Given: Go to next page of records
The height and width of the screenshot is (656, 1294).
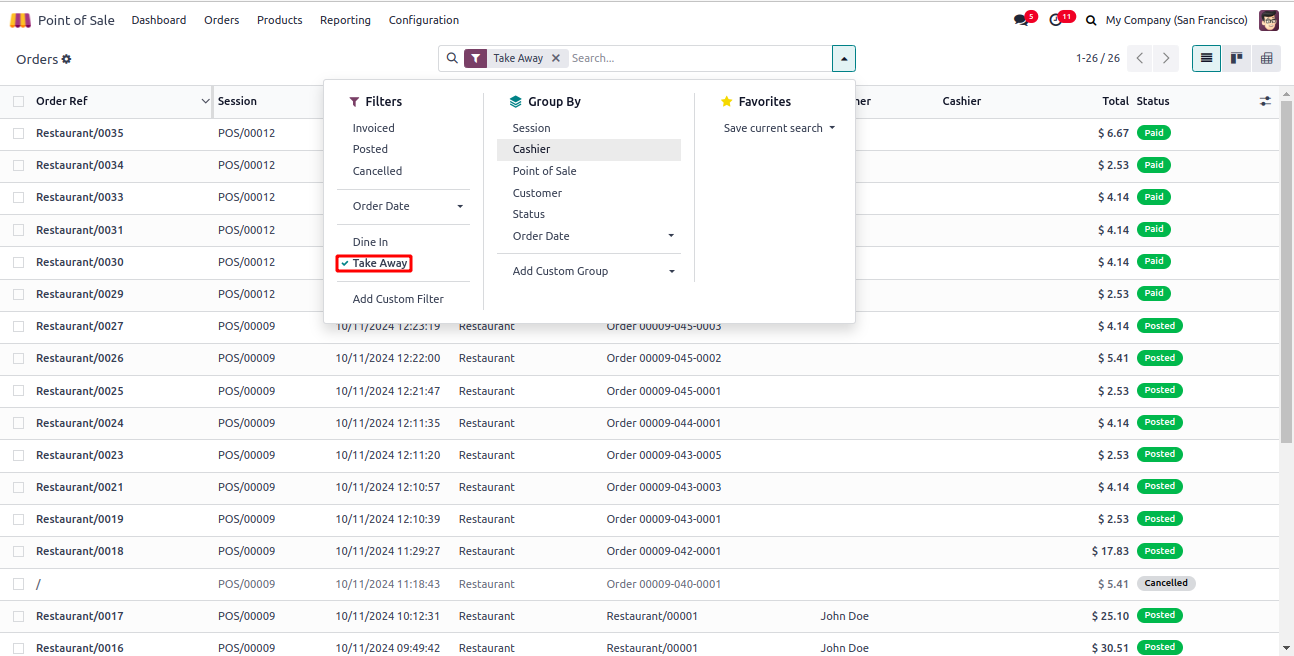Looking at the screenshot, I should 1166,58.
